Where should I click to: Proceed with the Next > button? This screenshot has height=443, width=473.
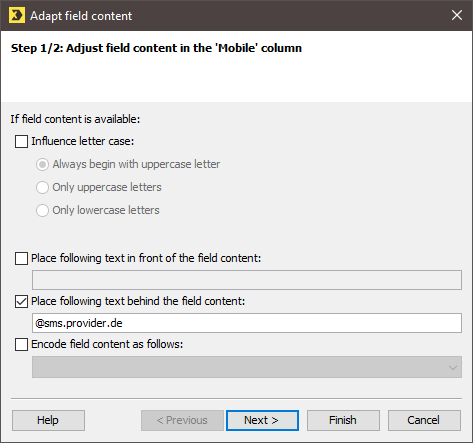(x=262, y=420)
